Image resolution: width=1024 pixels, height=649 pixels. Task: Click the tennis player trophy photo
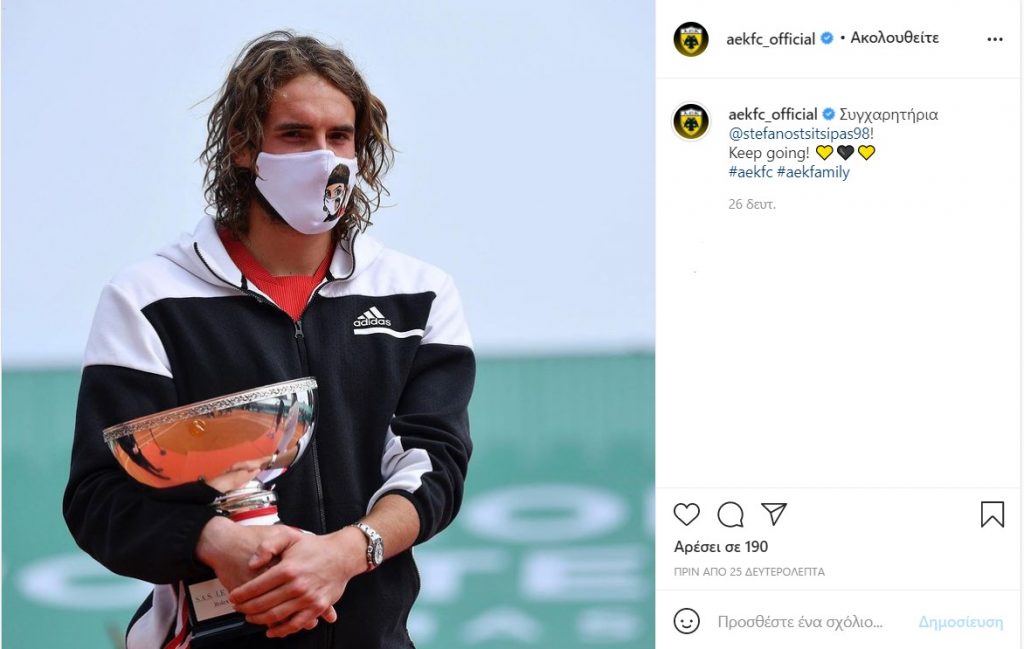(x=328, y=324)
